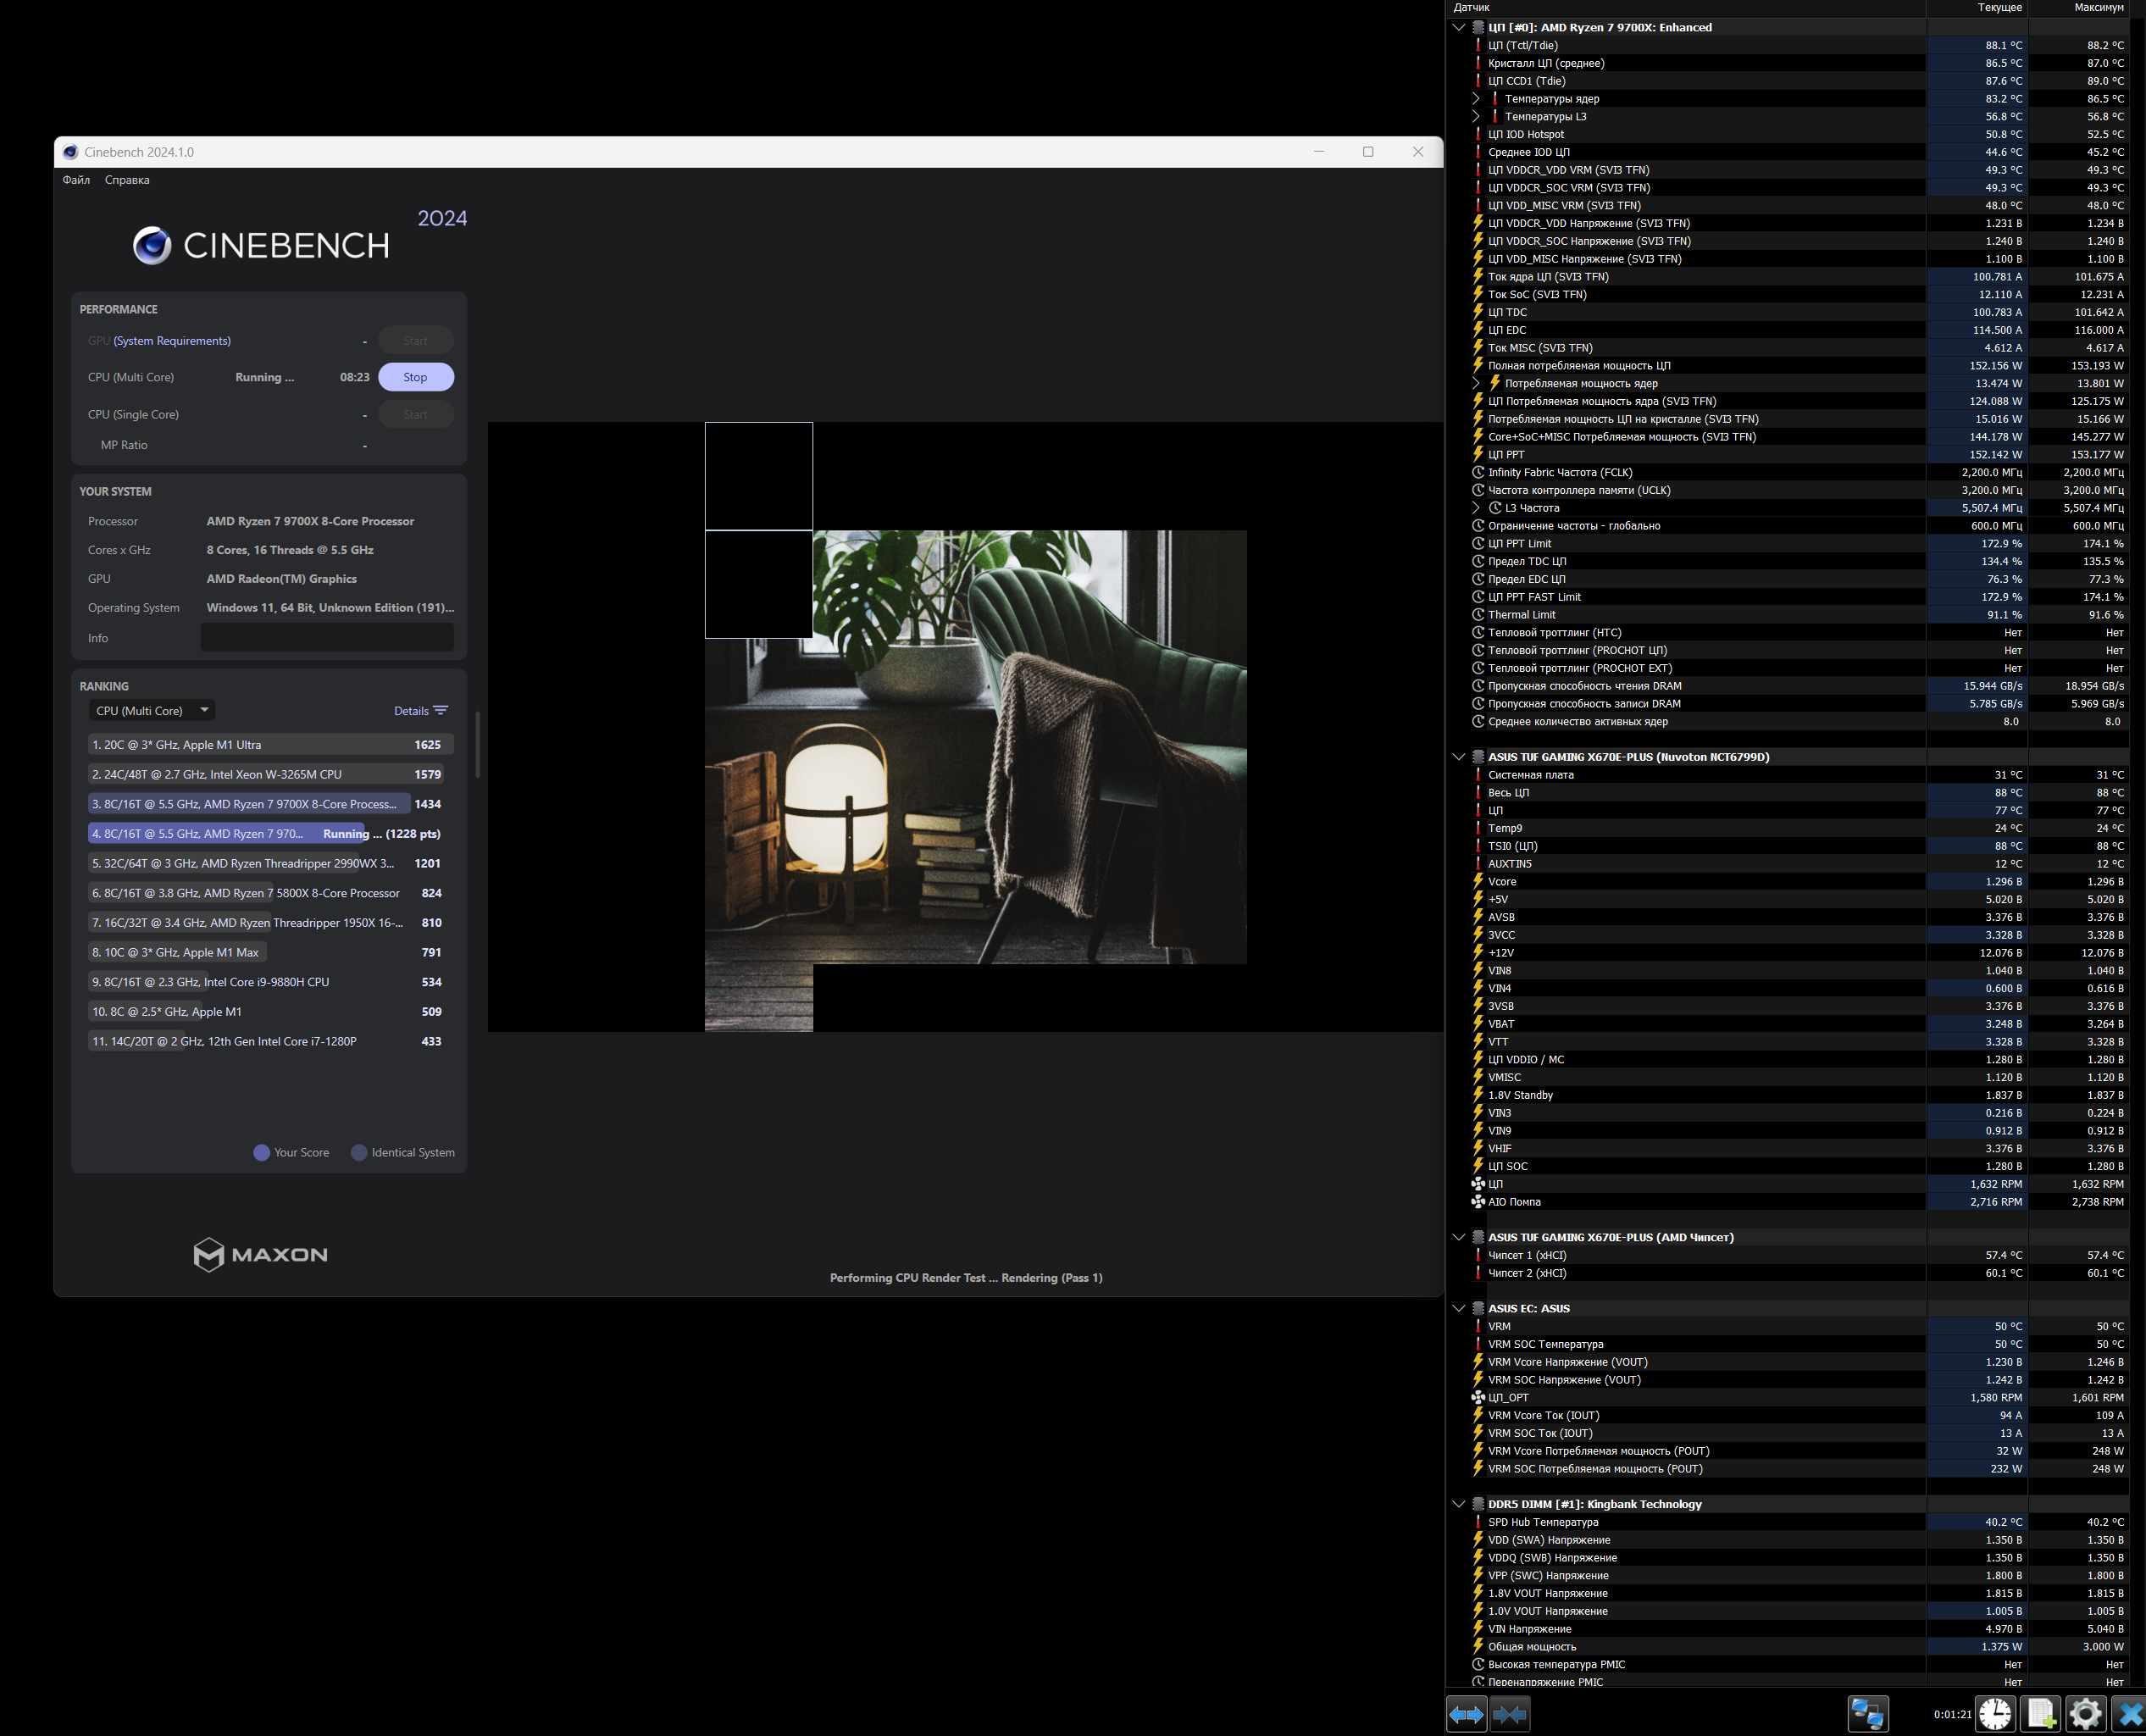Image resolution: width=2146 pixels, height=1736 pixels.
Task: Close sensors with the blue X icon
Action: click(2129, 1714)
